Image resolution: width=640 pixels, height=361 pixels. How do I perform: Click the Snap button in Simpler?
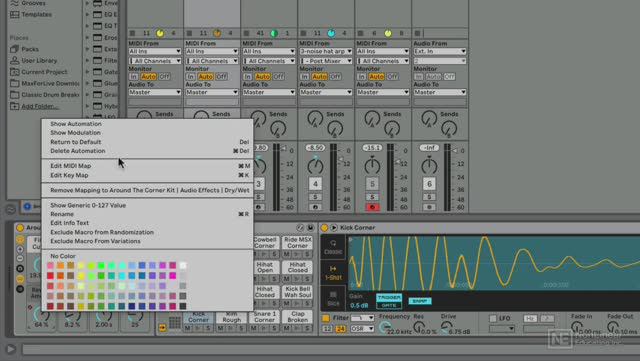tap(420, 301)
